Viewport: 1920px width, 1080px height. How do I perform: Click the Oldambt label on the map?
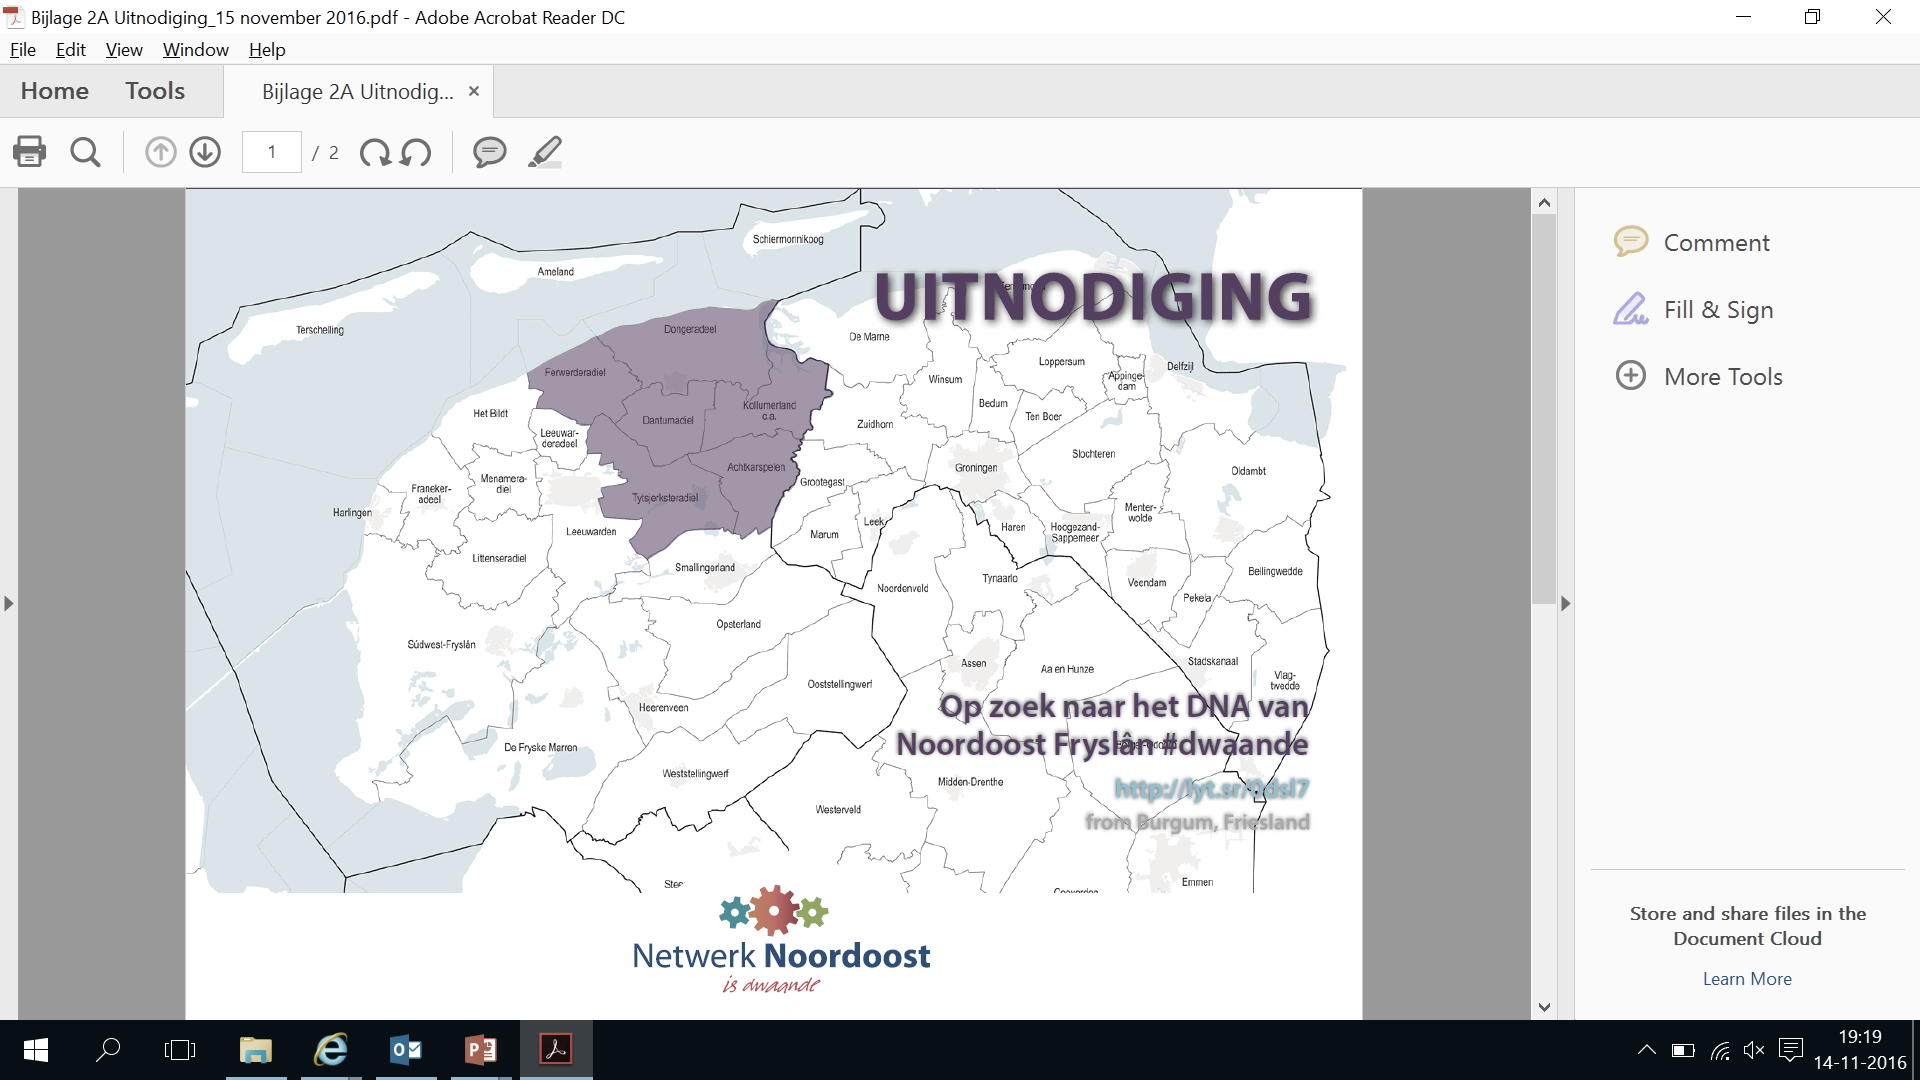pyautogui.click(x=1249, y=471)
